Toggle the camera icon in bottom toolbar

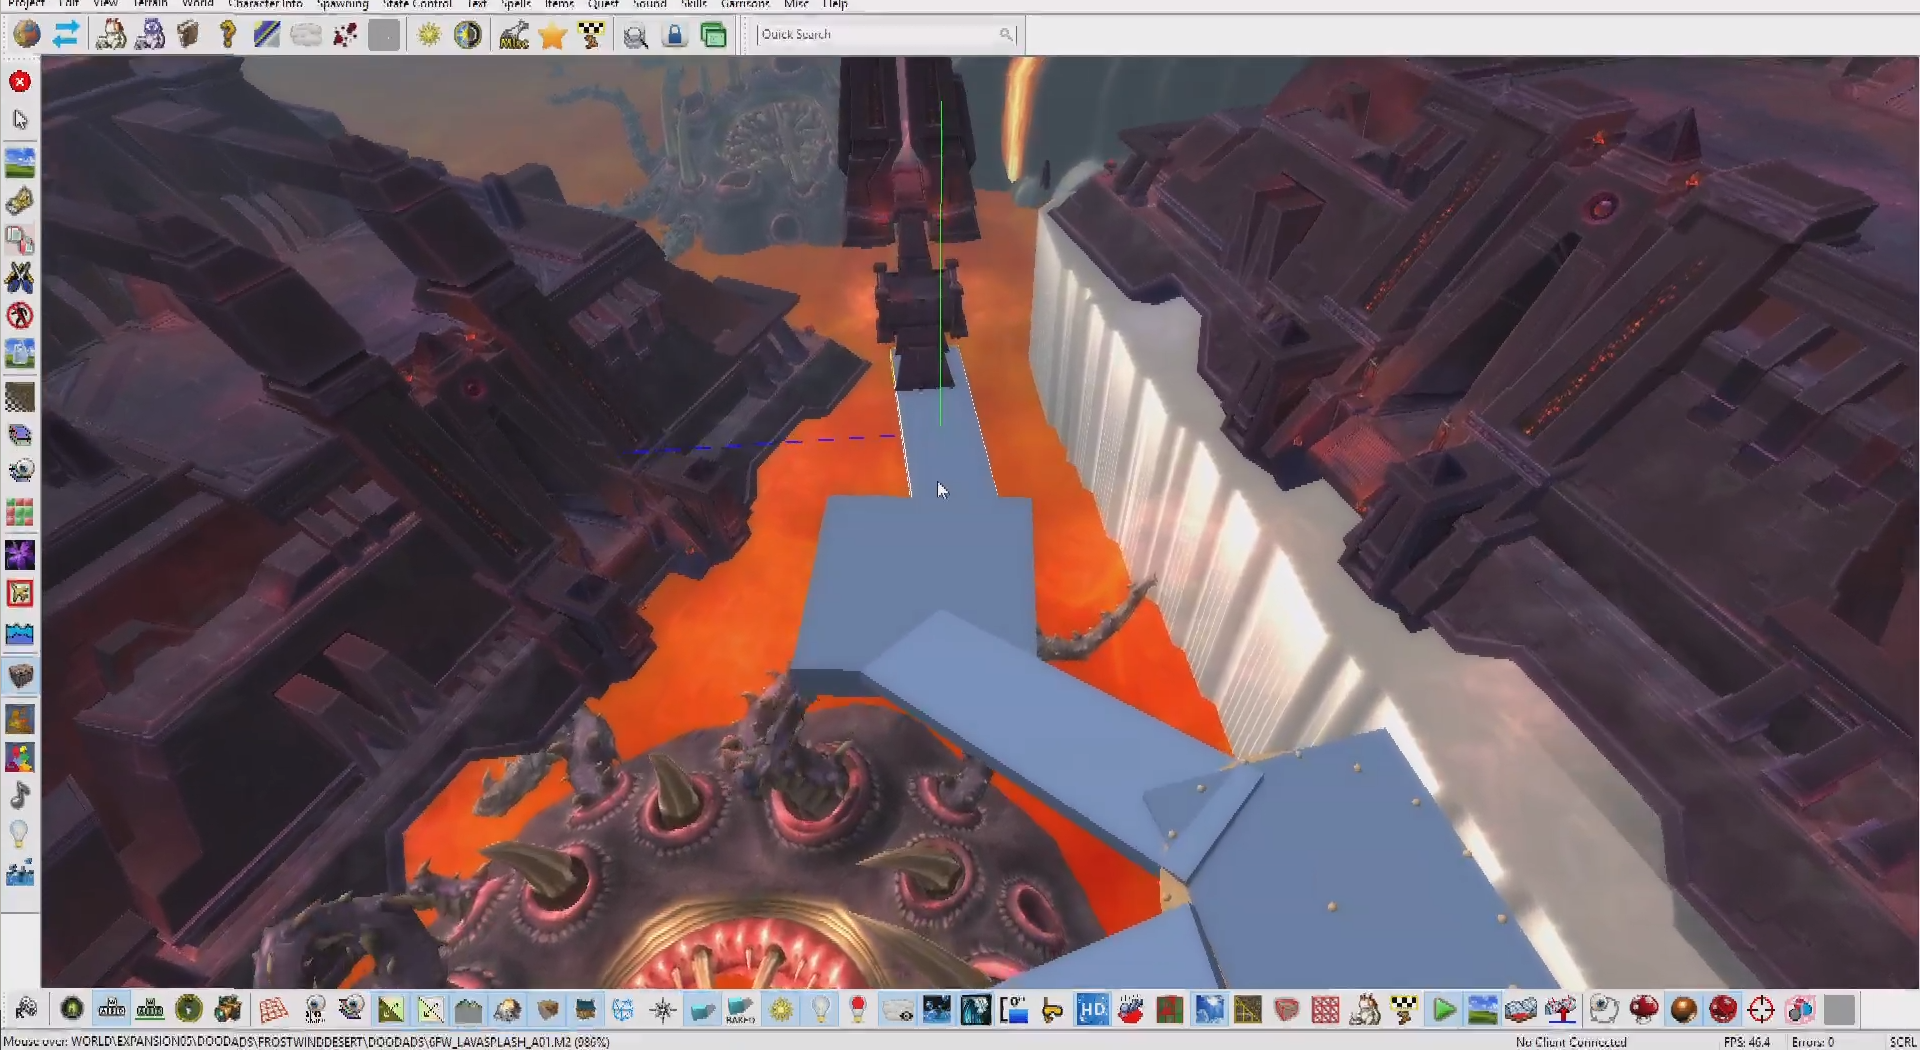click(228, 1010)
